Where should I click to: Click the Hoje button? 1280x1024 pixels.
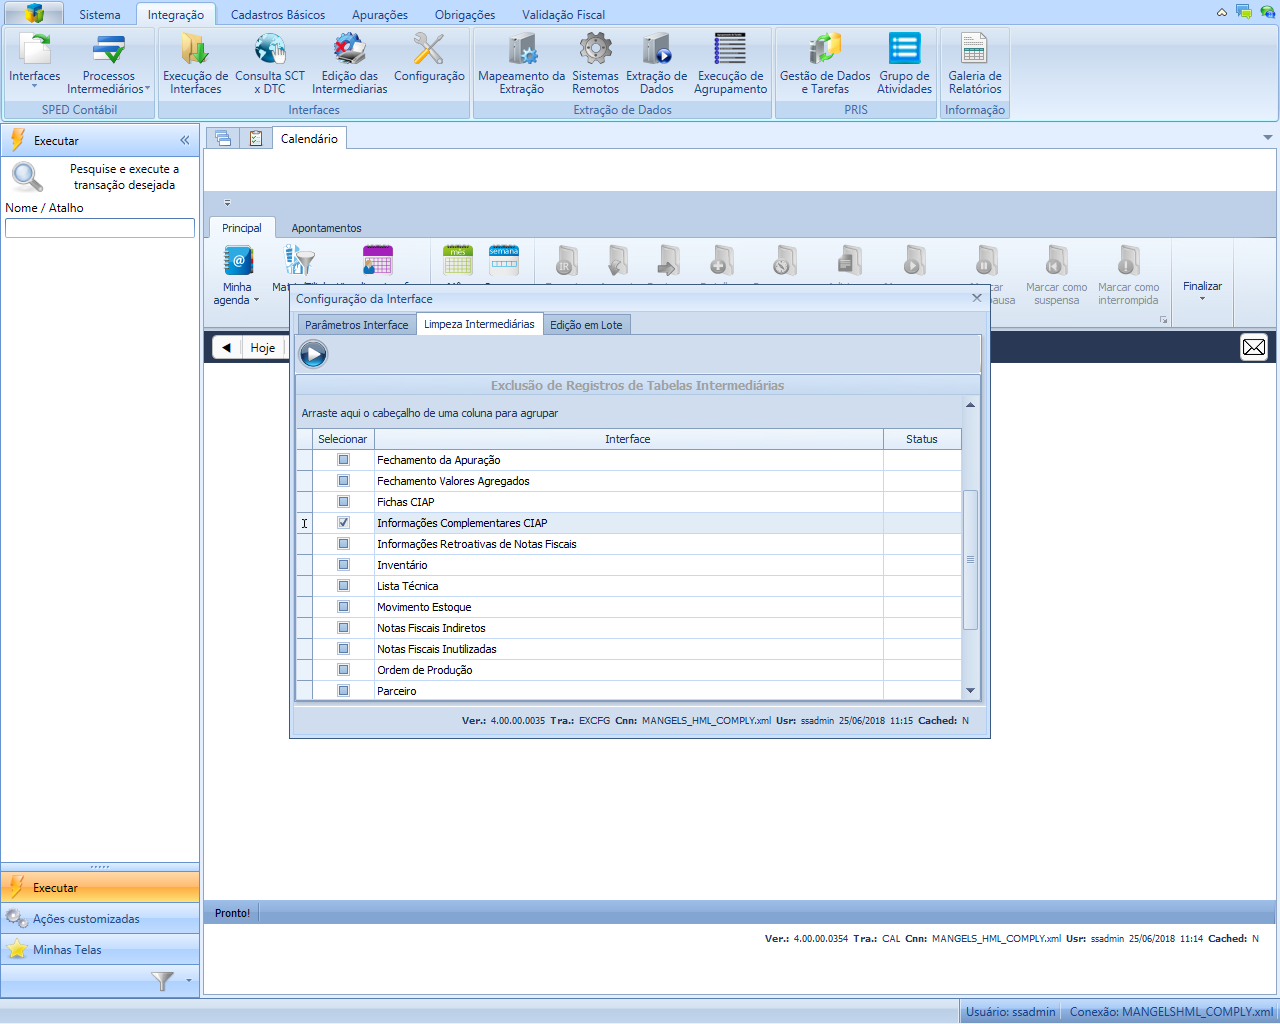click(x=263, y=348)
